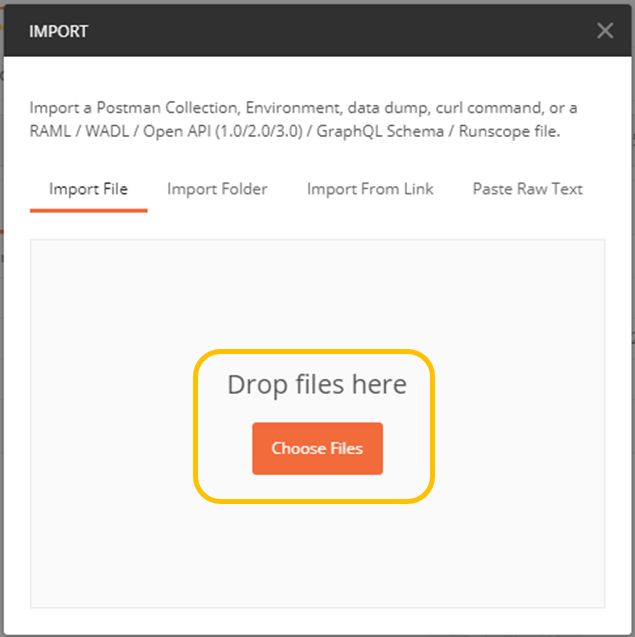Click the word 'WADL' in the description
635x637 pixels.
pyautogui.click(x=107, y=132)
